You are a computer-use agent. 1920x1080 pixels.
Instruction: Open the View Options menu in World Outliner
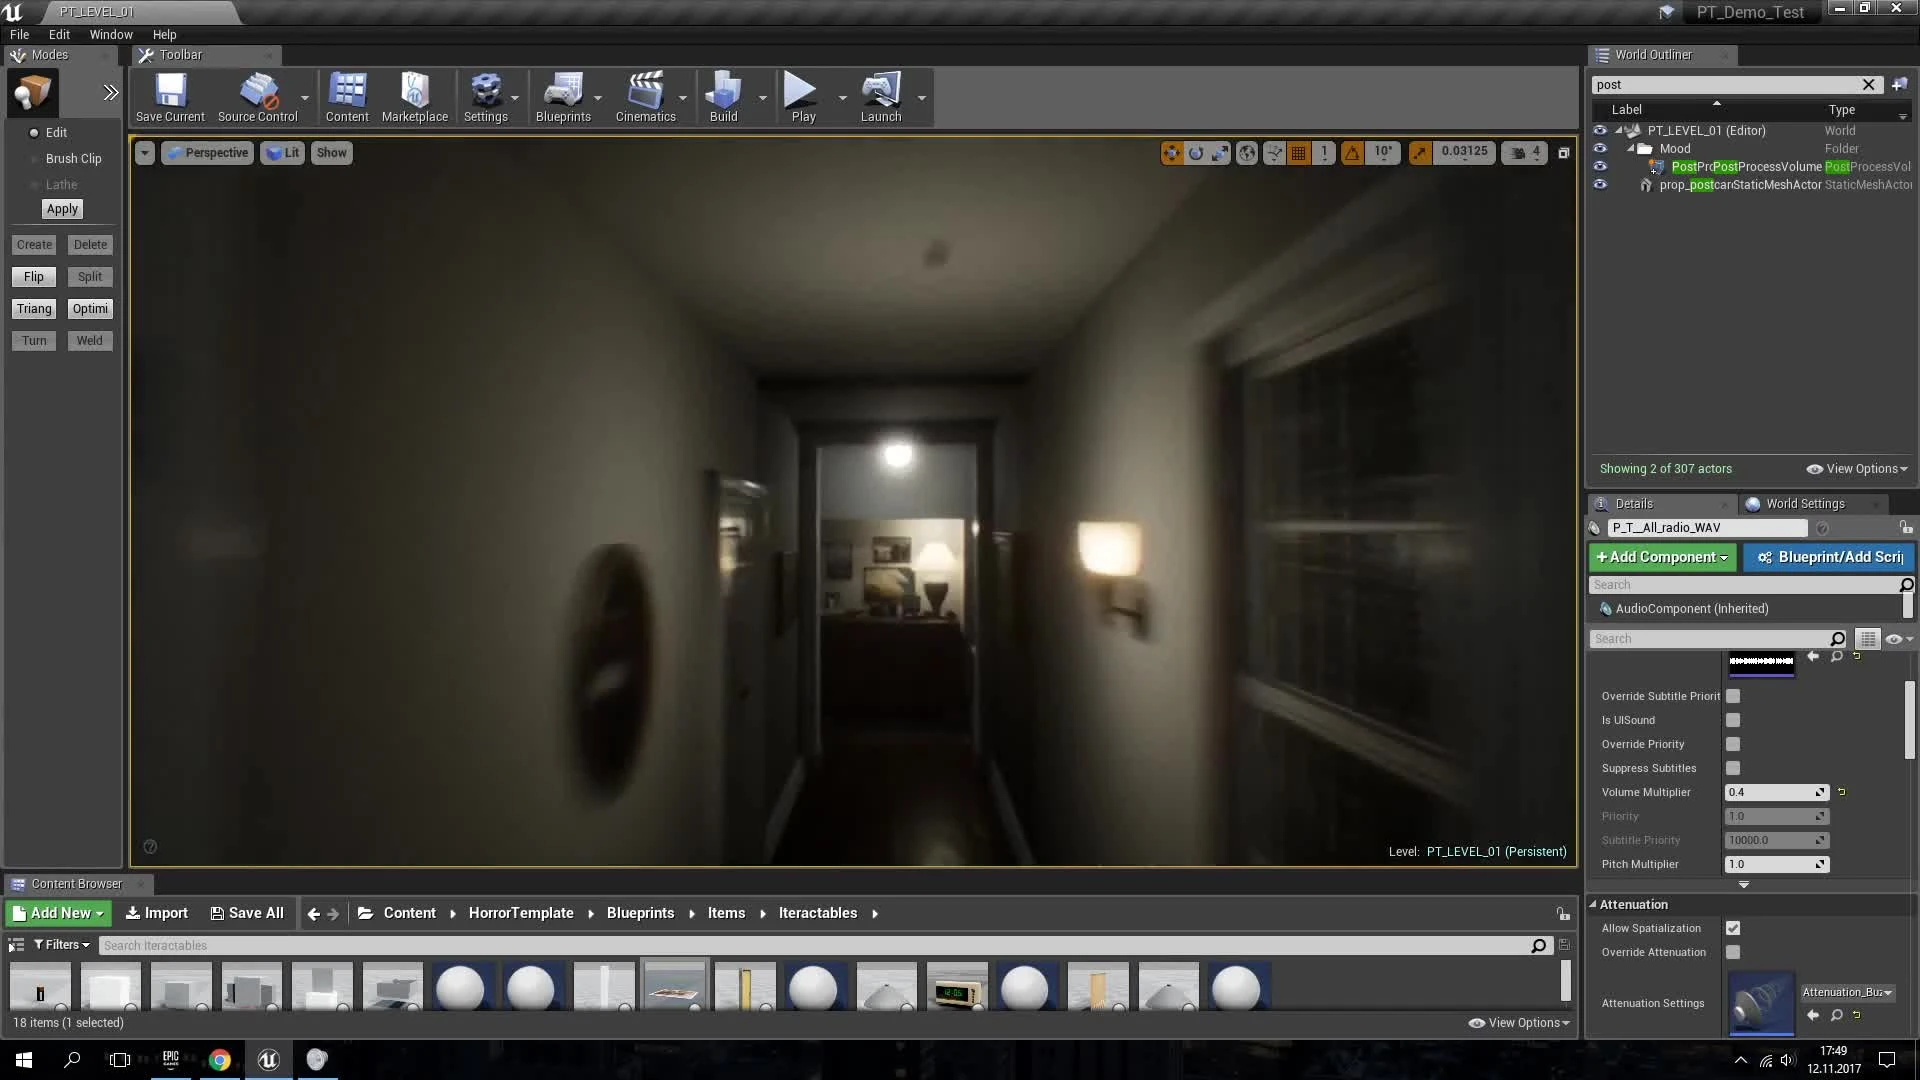coord(1855,468)
